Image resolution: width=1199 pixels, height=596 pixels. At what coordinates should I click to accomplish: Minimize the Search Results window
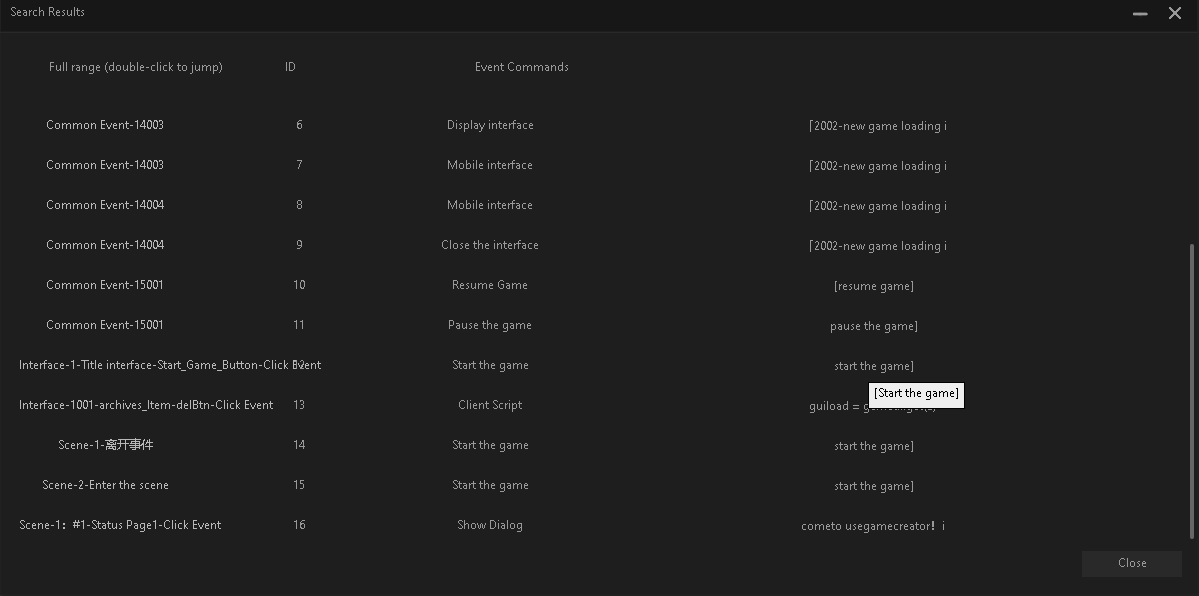click(1140, 13)
